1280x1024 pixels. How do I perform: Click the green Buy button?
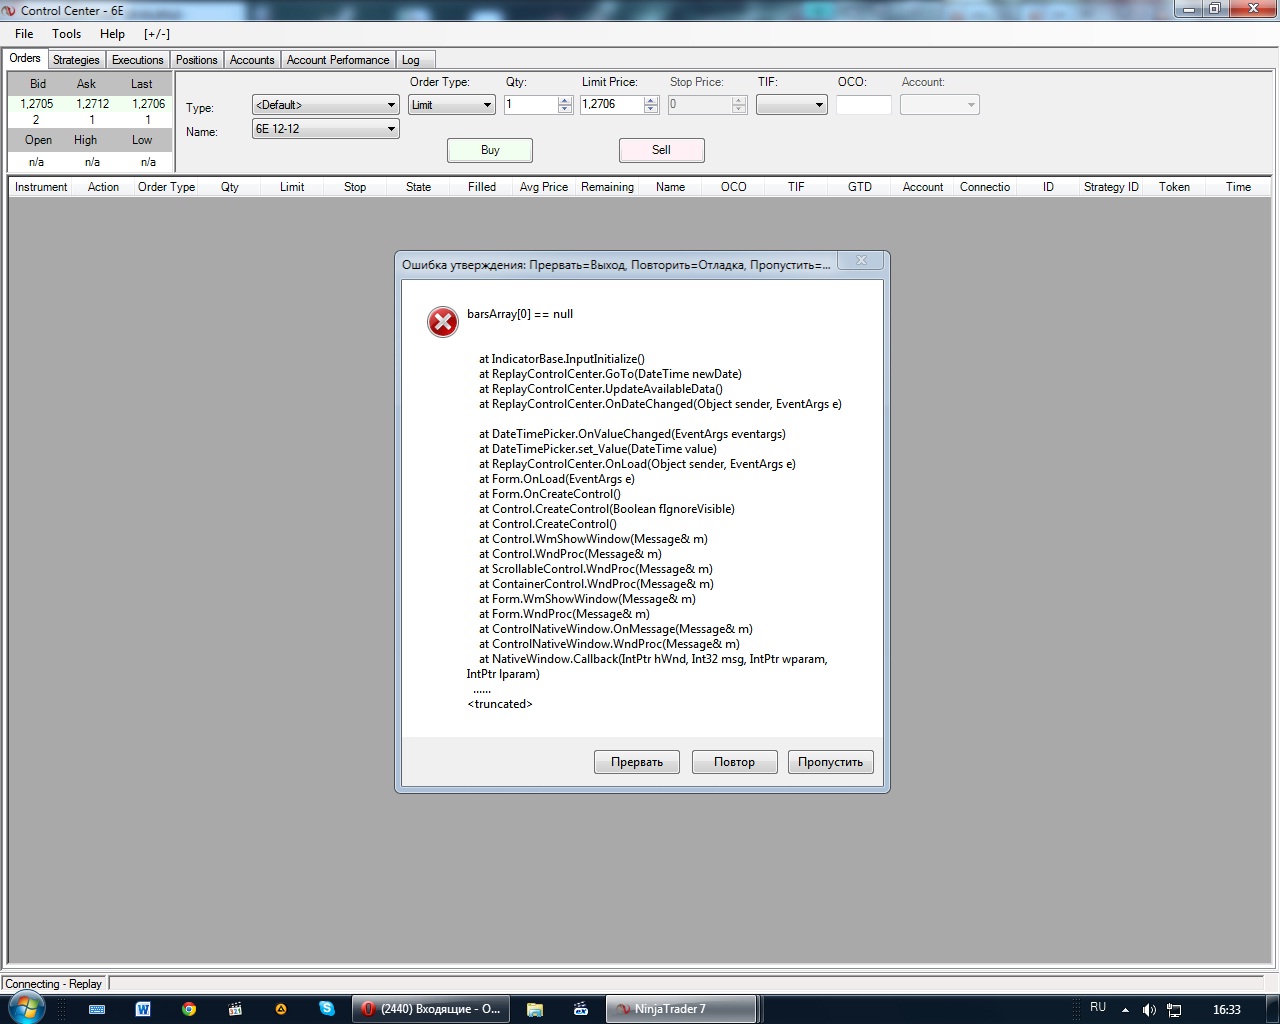[x=490, y=150]
